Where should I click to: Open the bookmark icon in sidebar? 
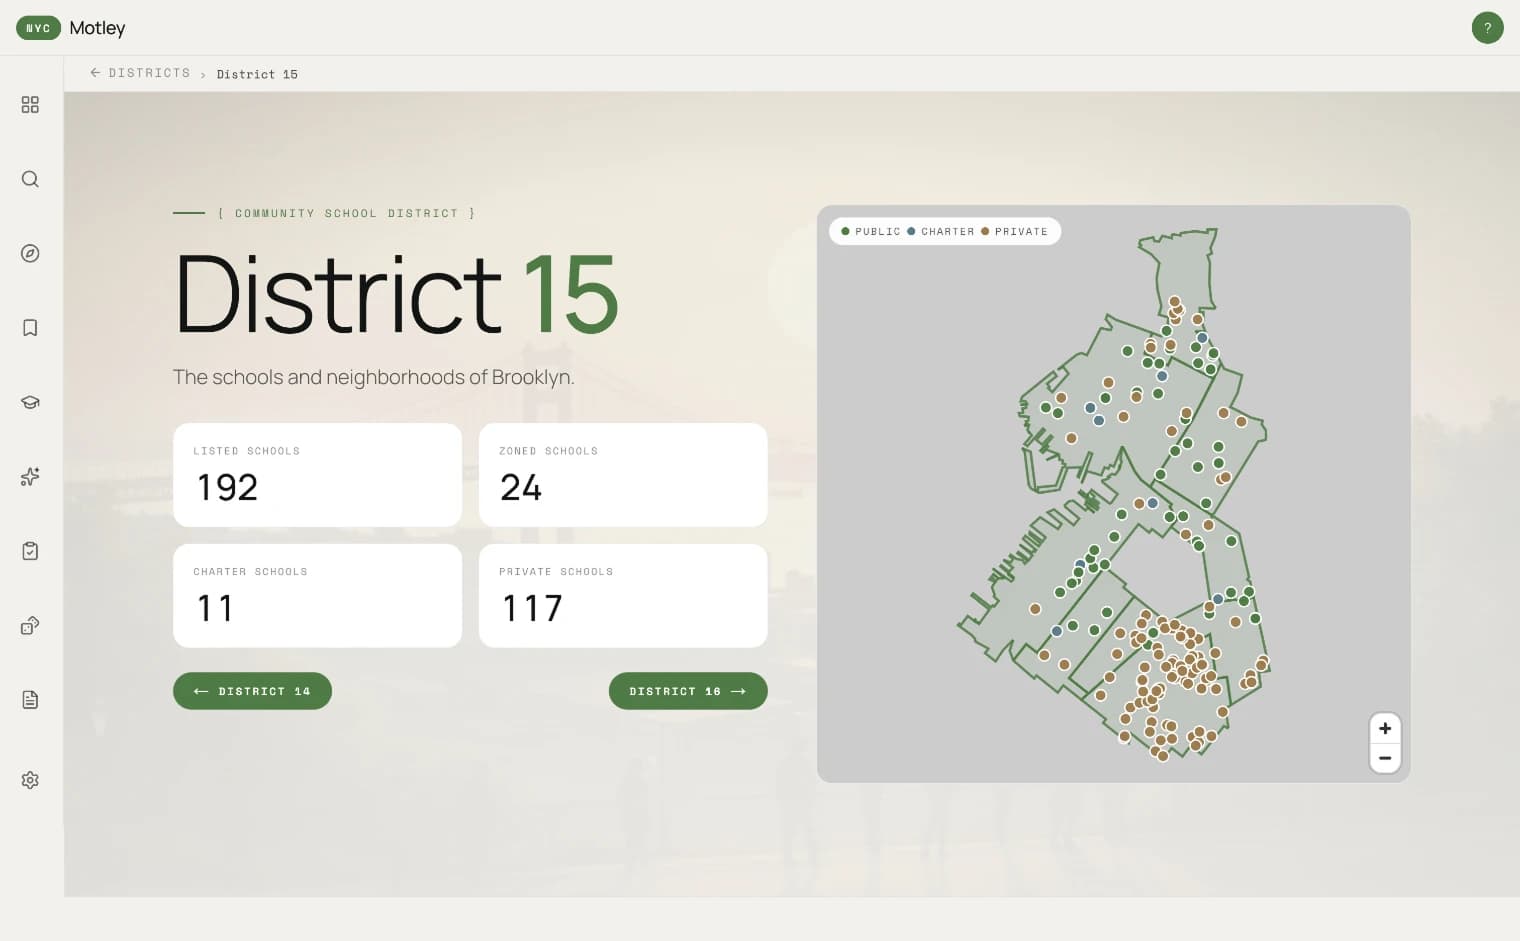pos(30,328)
